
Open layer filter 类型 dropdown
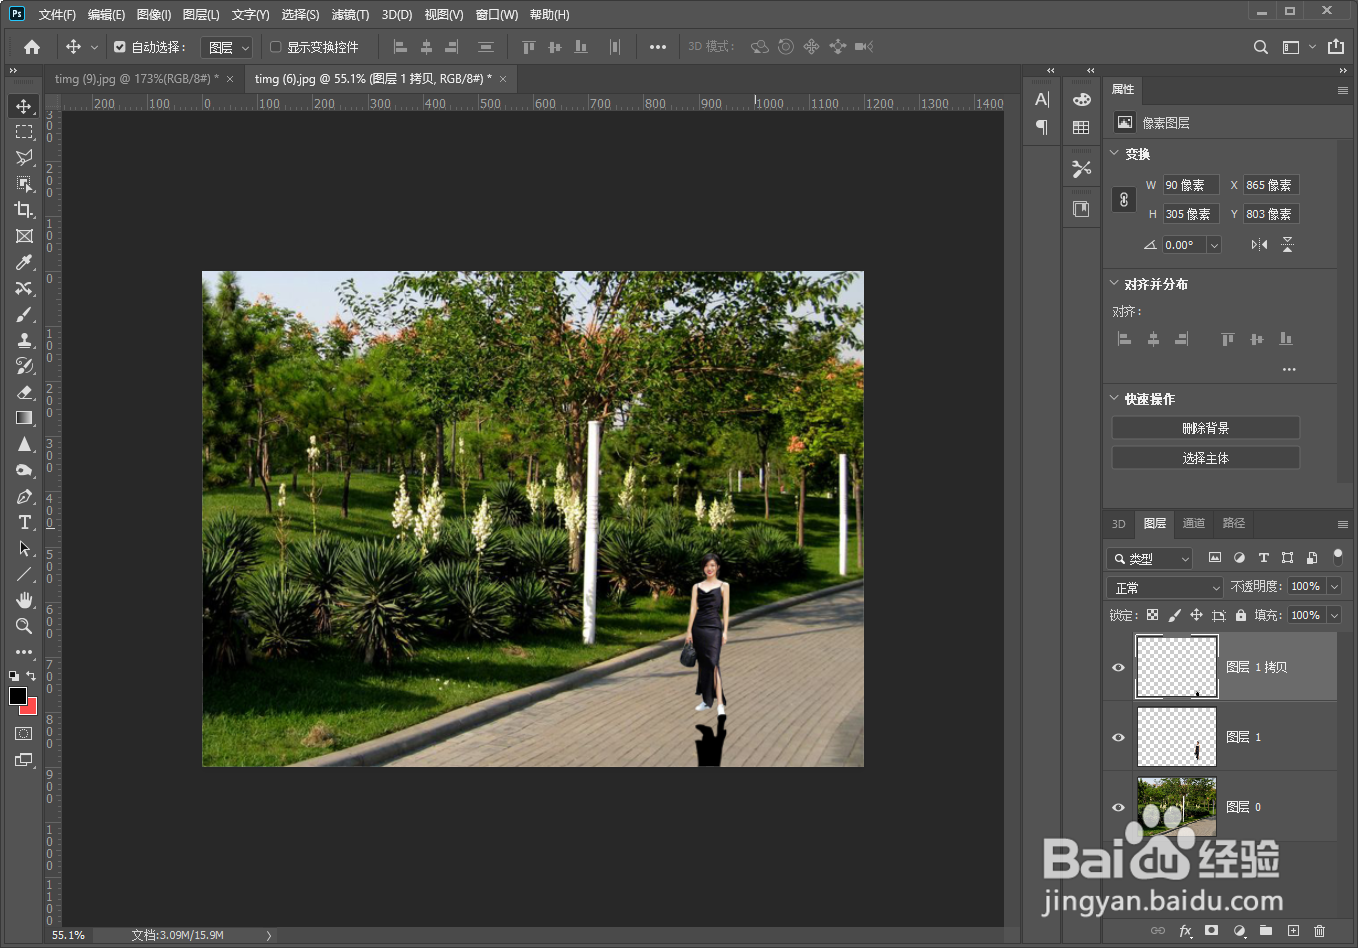[1151, 558]
